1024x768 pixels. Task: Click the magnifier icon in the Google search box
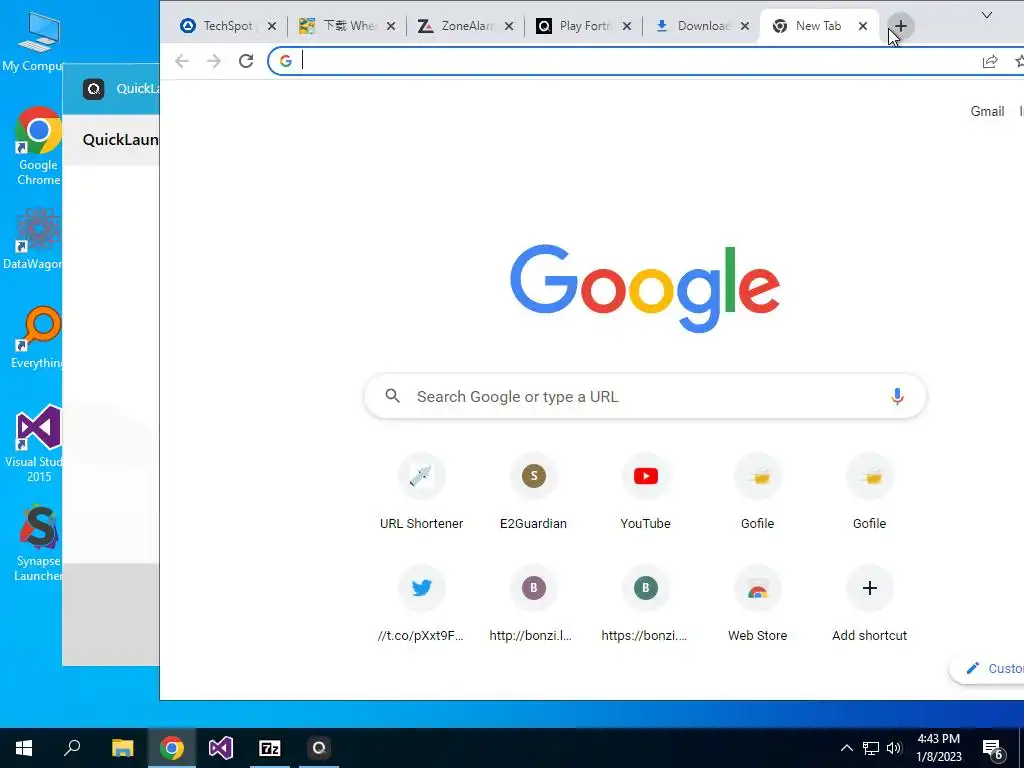tap(392, 396)
